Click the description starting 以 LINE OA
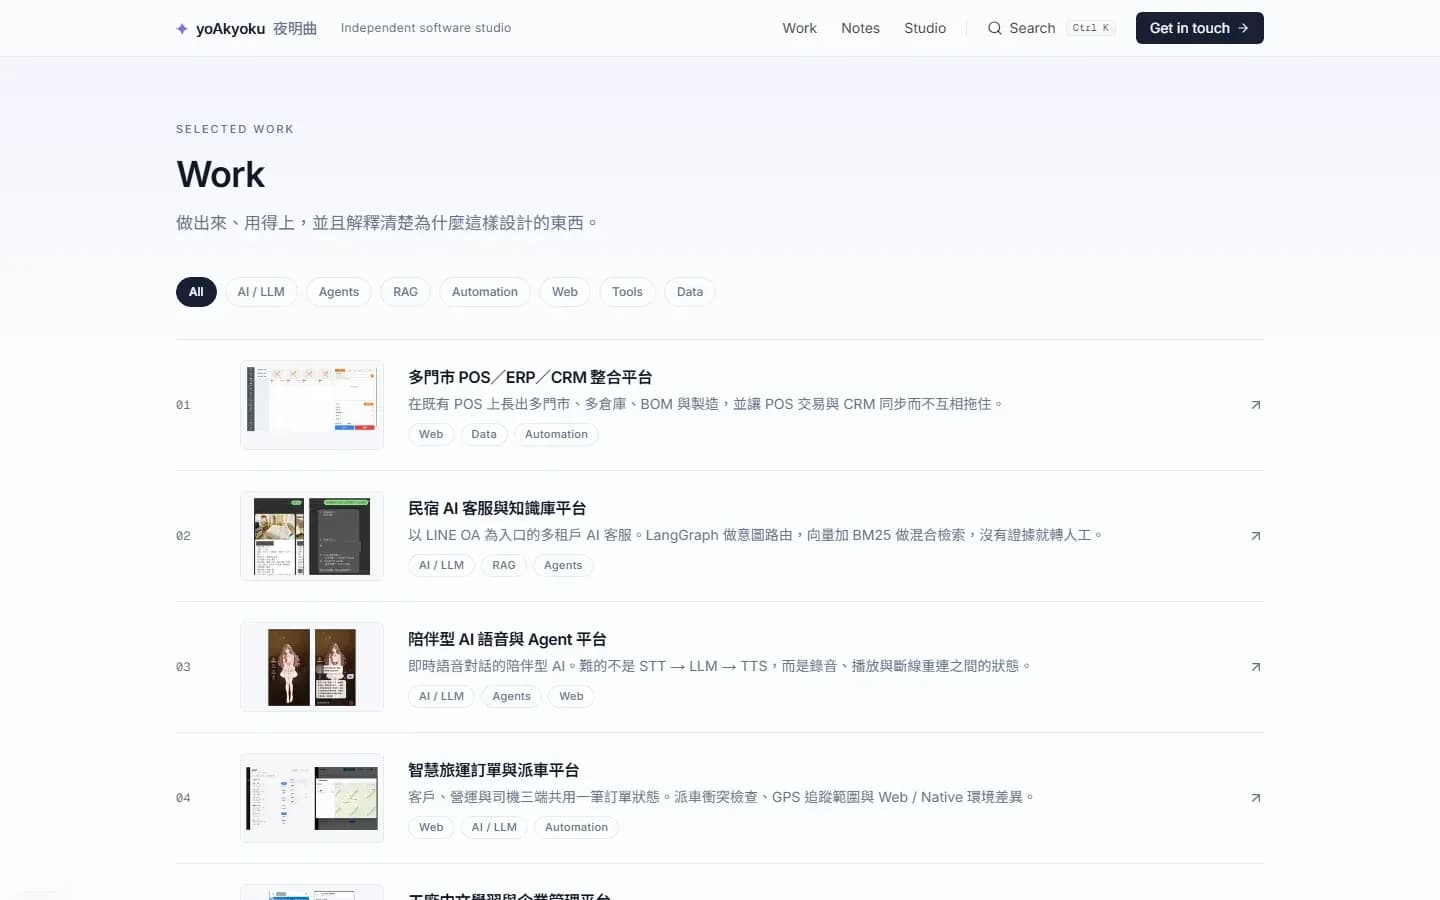The height and width of the screenshot is (900, 1440). (755, 535)
